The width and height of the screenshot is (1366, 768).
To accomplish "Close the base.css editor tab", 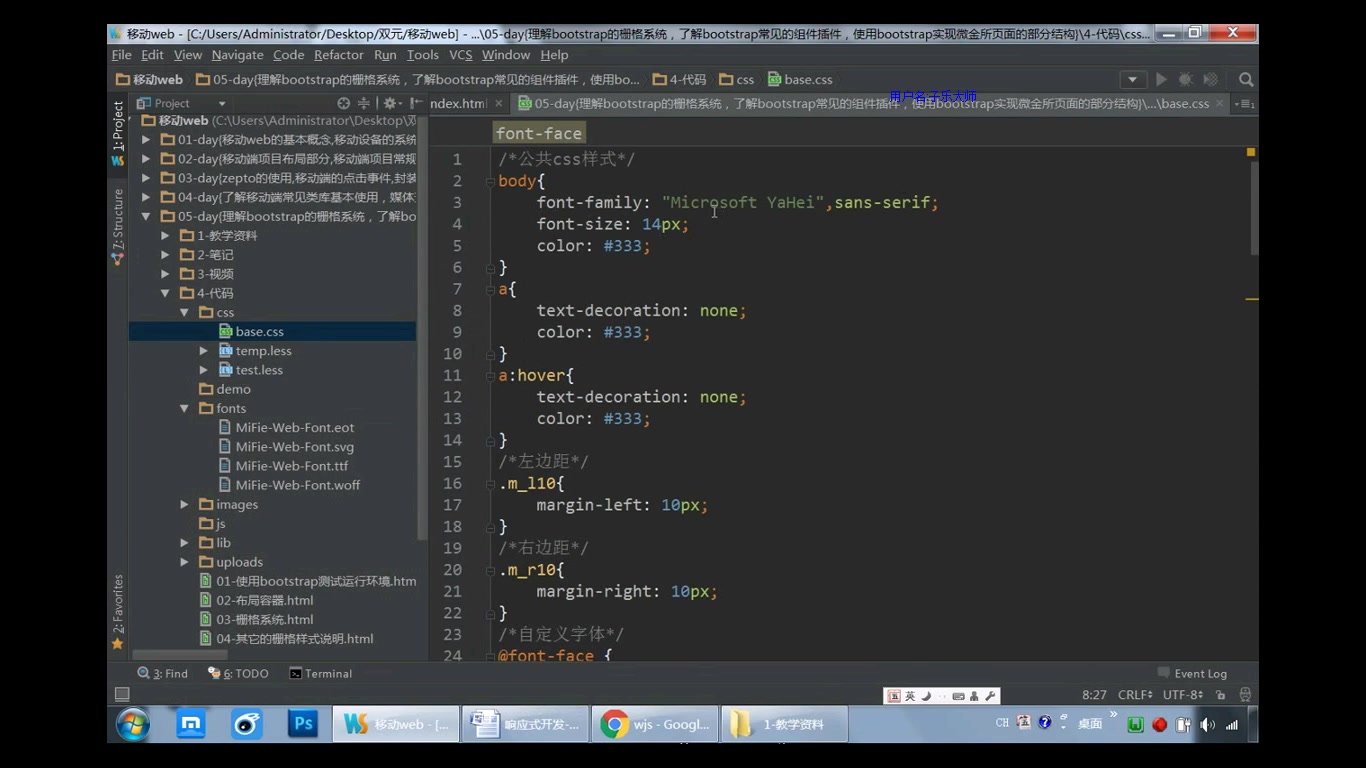I will click(1221, 104).
